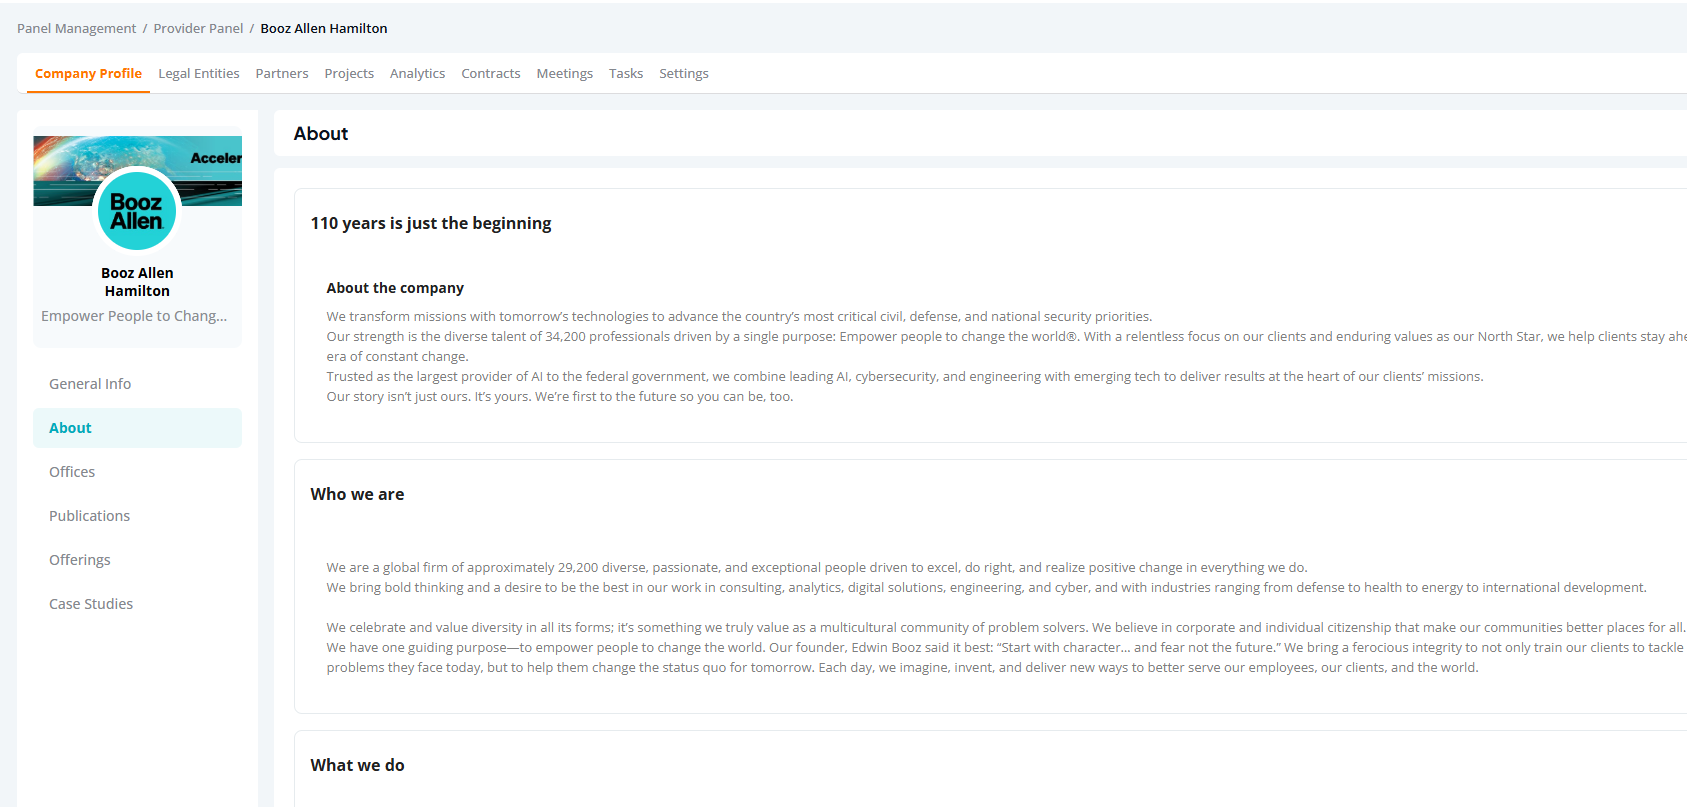Click the Booz Allen Hamilton company name

pos(137,282)
